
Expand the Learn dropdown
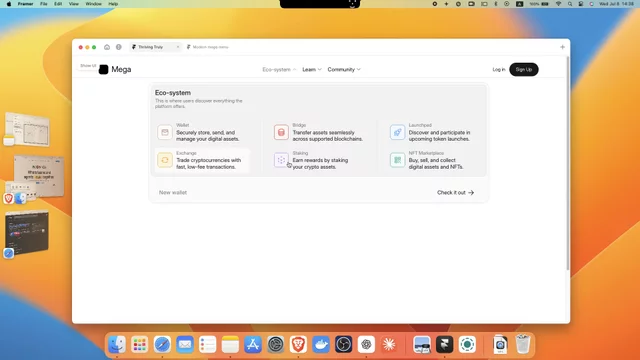[312, 69]
